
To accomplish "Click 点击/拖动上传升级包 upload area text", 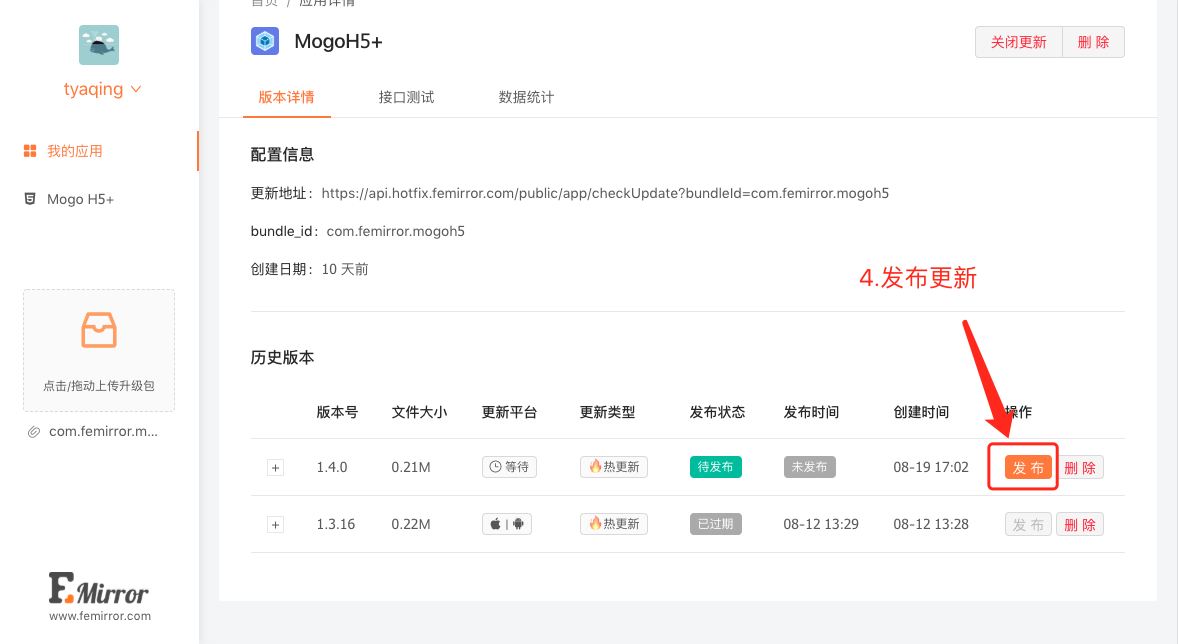I will pyautogui.click(x=98, y=385).
